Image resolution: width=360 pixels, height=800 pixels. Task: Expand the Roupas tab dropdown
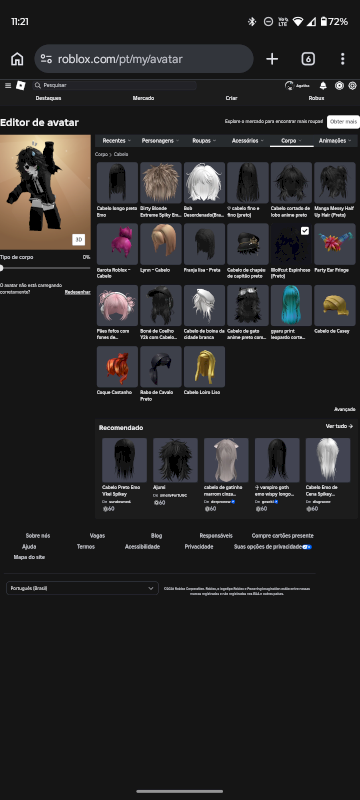pyautogui.click(x=204, y=140)
